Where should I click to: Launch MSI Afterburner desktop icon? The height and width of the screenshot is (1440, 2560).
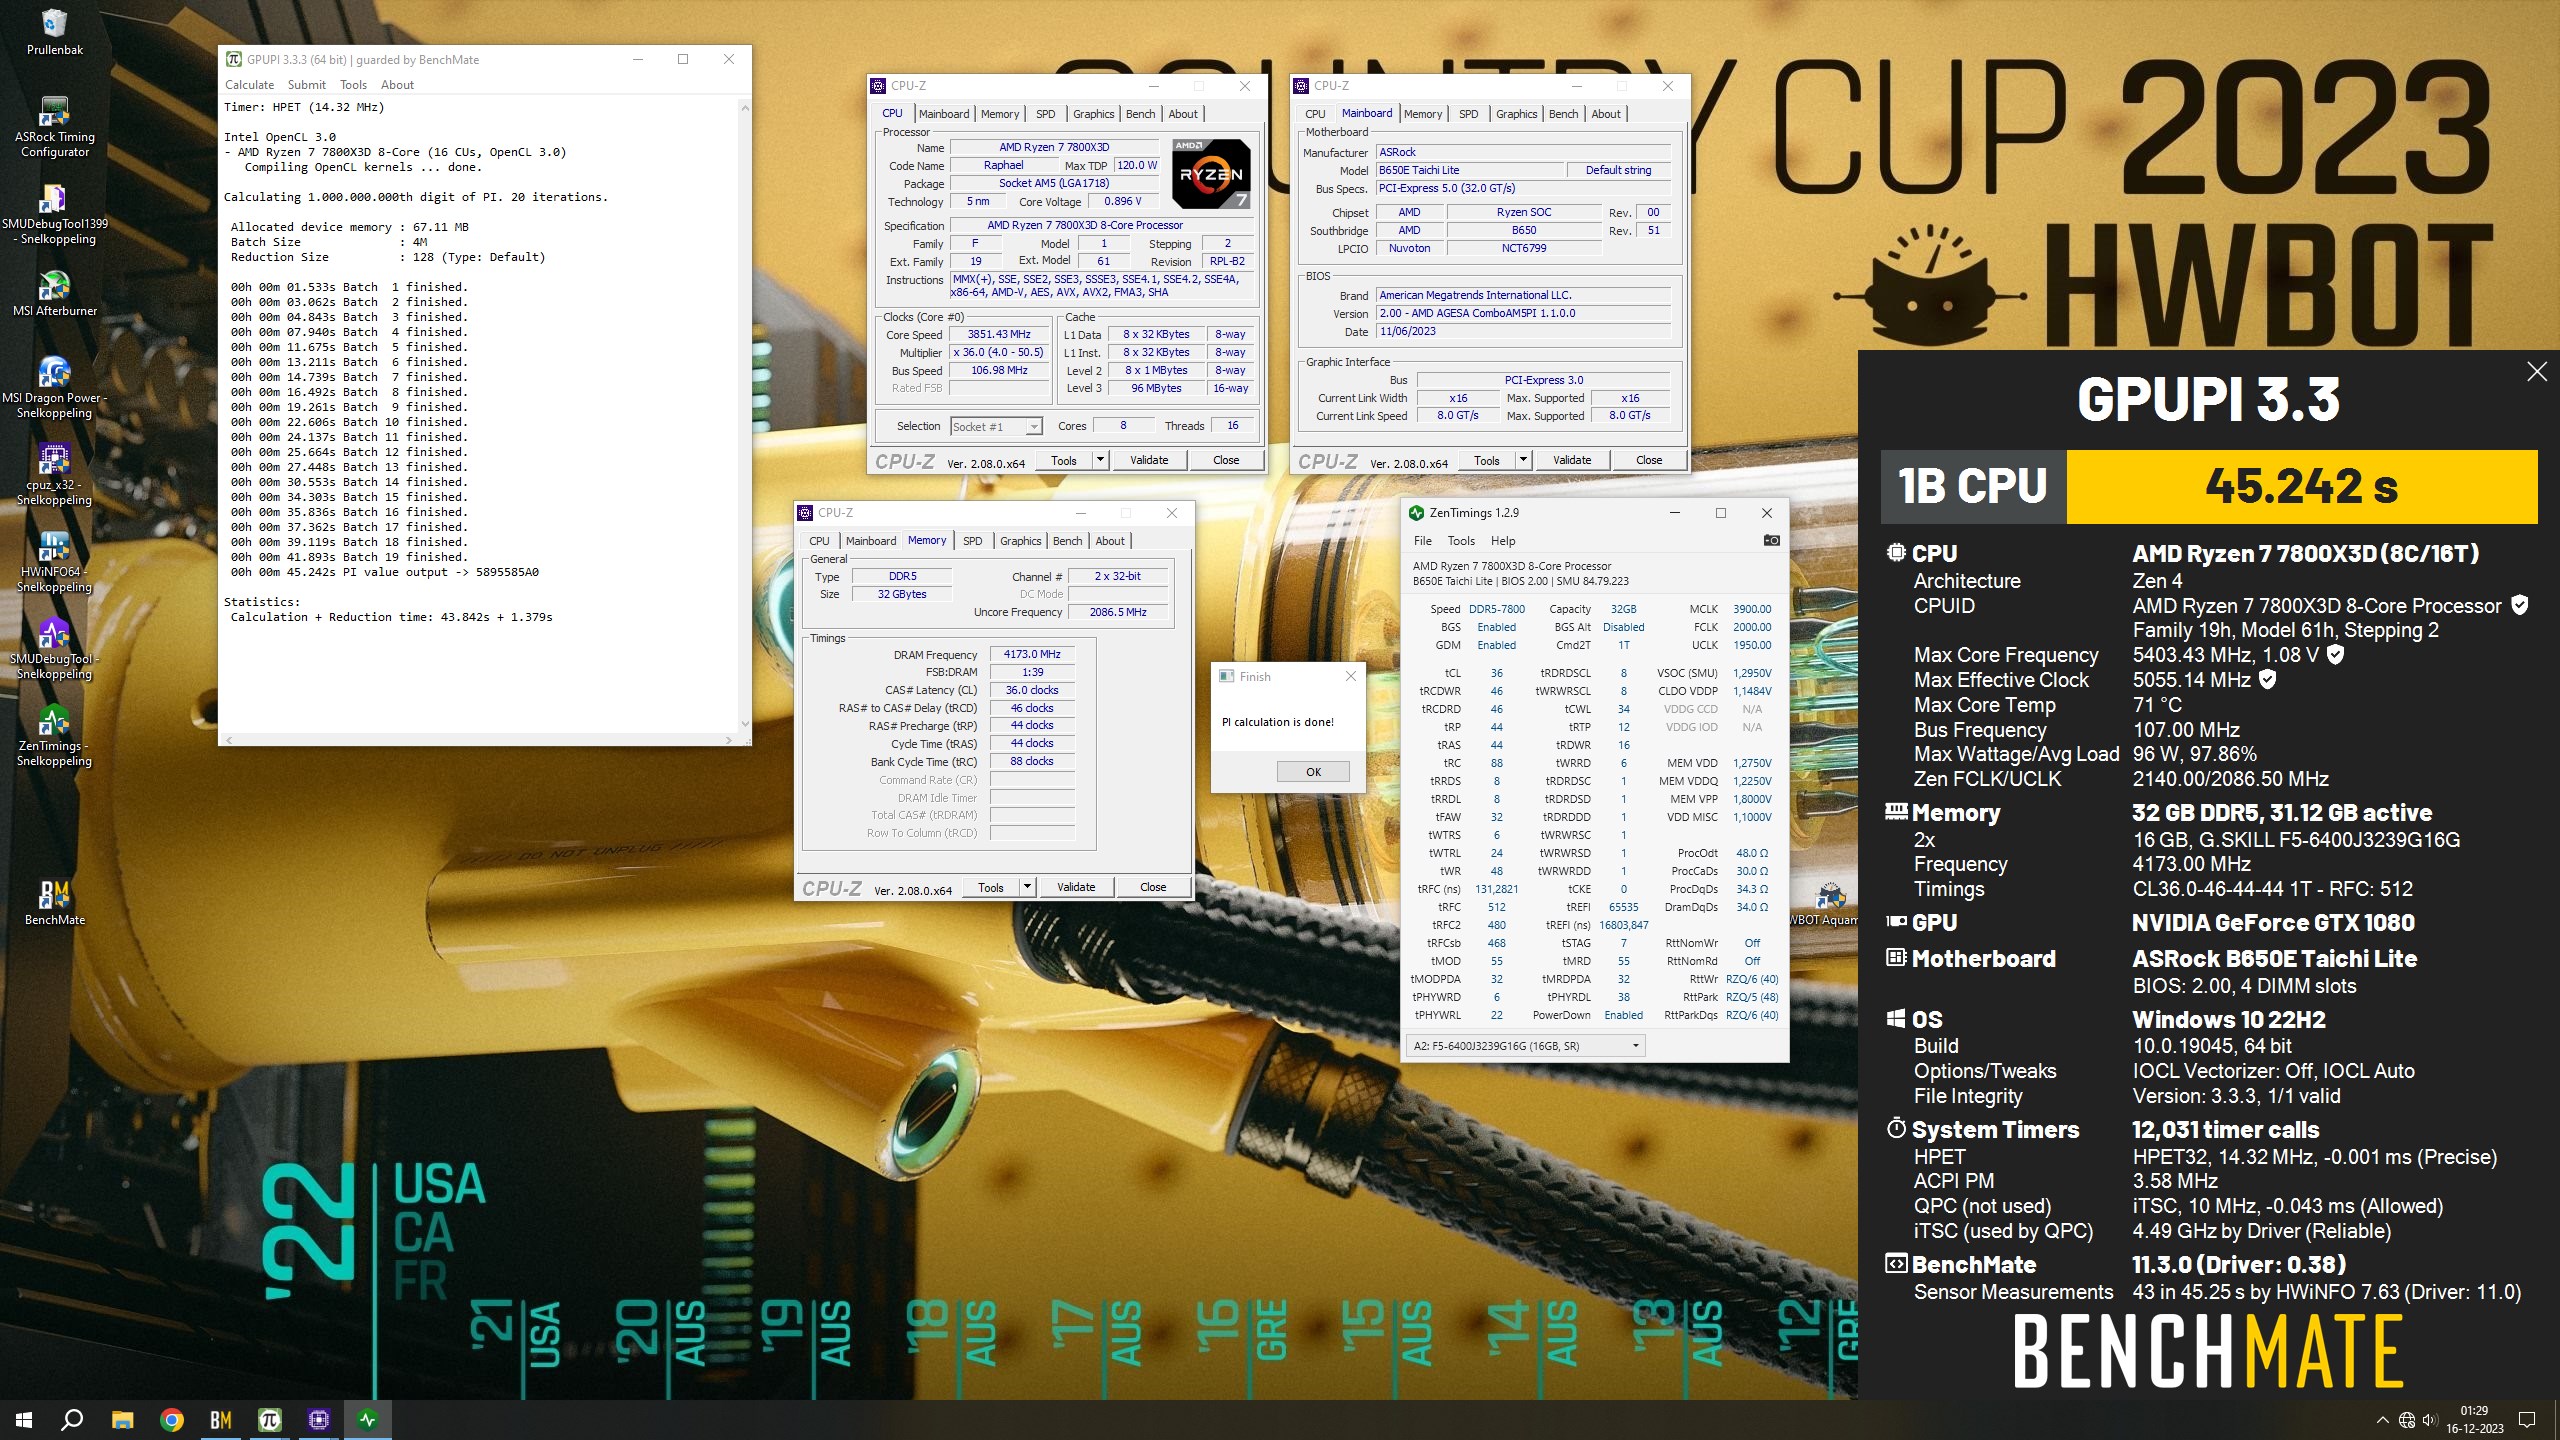(x=54, y=294)
